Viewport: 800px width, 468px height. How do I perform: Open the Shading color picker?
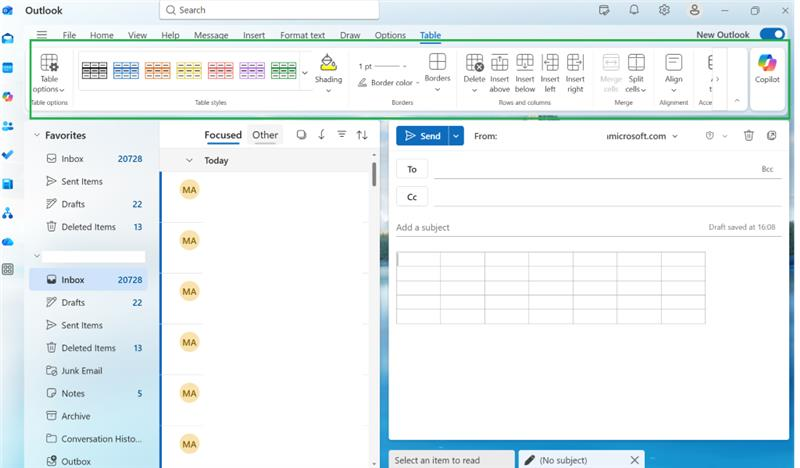point(328,74)
